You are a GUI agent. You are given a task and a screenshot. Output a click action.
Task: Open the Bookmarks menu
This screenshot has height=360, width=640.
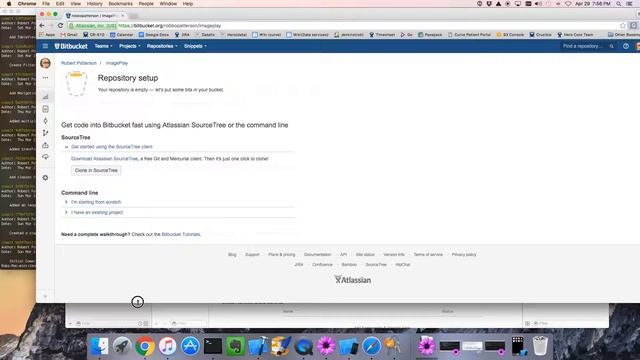click(120, 4)
